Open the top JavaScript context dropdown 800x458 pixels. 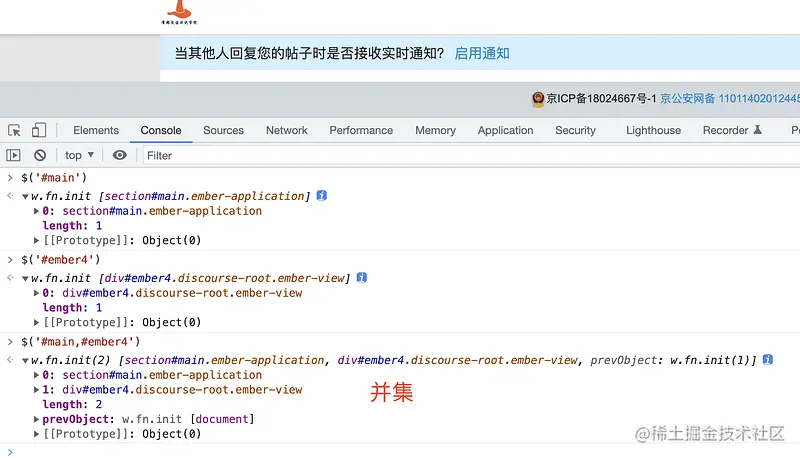pyautogui.click(x=79, y=155)
